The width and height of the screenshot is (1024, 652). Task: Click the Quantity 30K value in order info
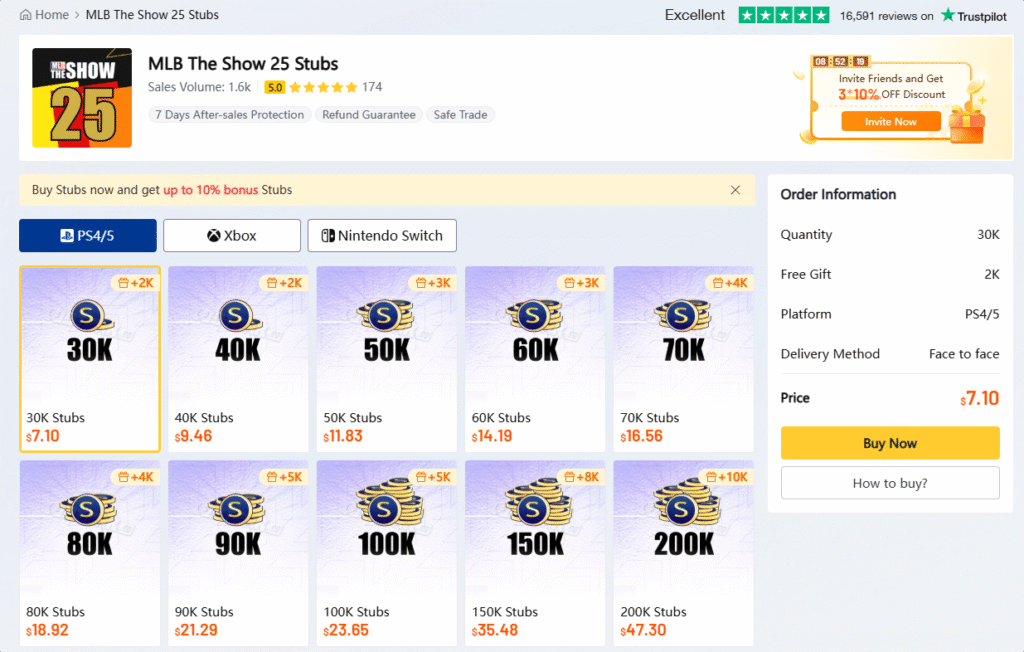(x=988, y=235)
